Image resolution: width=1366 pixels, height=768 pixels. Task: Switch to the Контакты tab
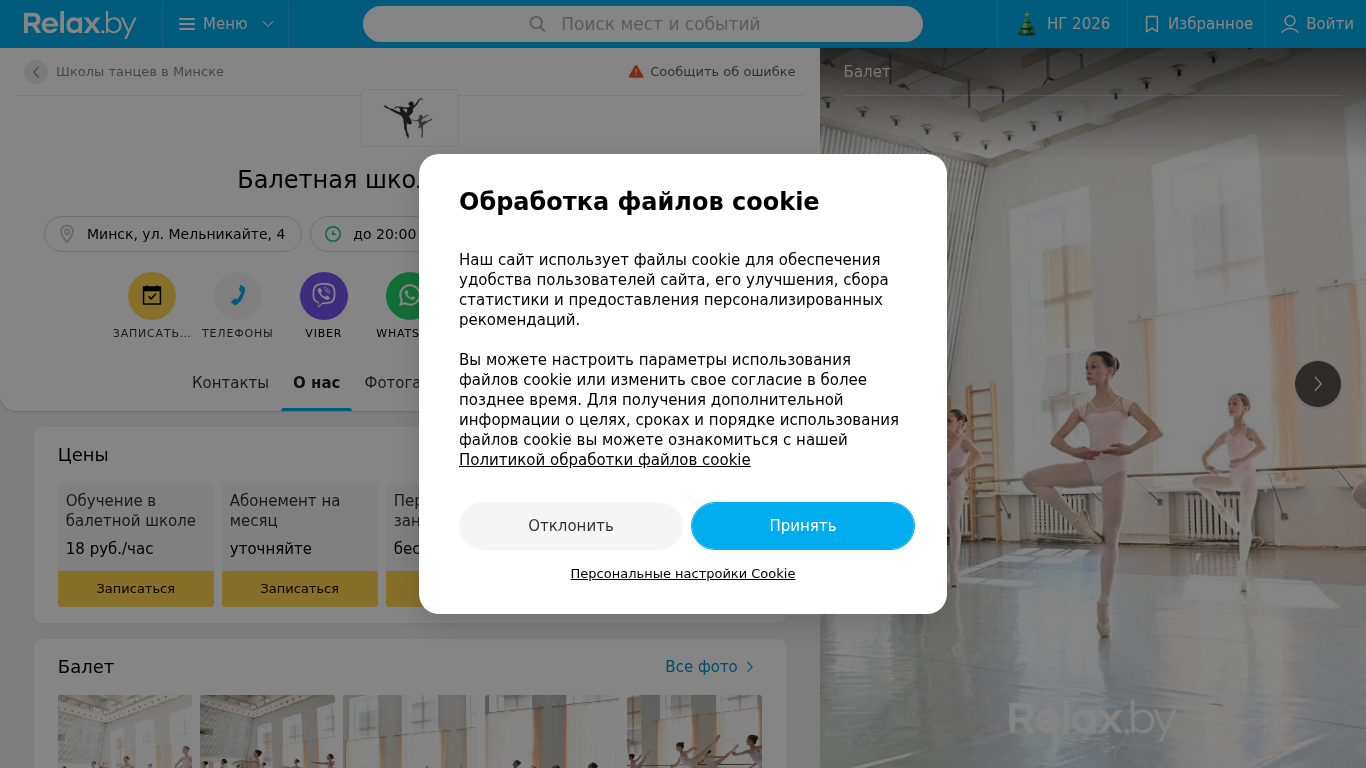230,383
